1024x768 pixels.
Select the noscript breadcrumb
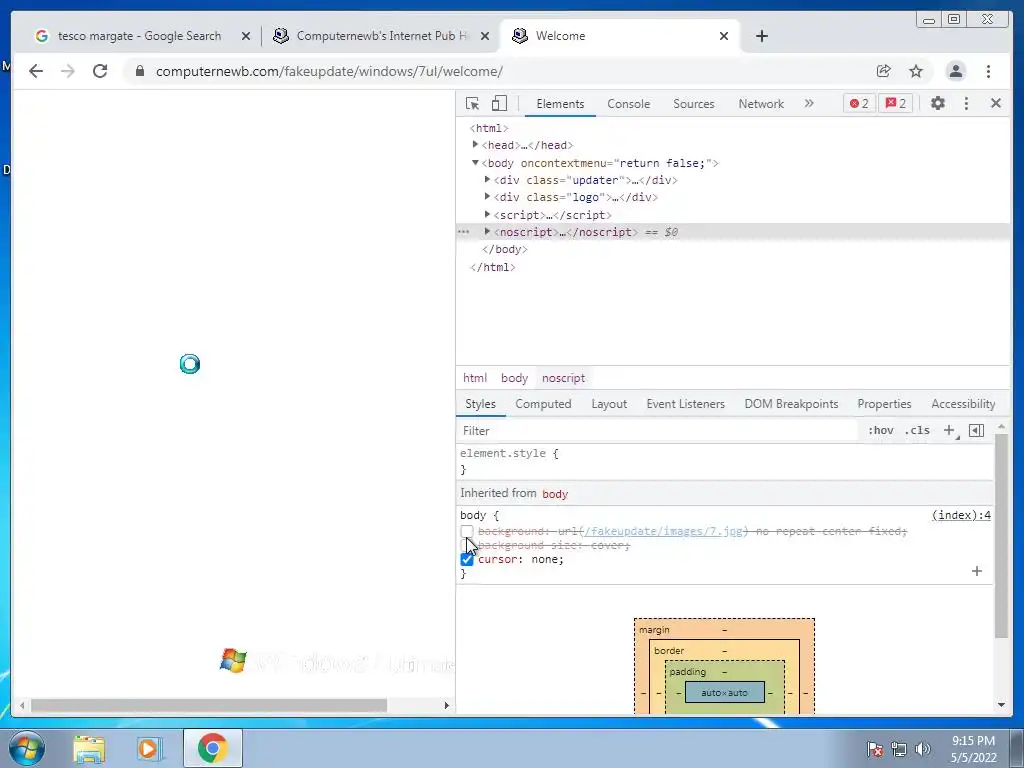(x=563, y=378)
